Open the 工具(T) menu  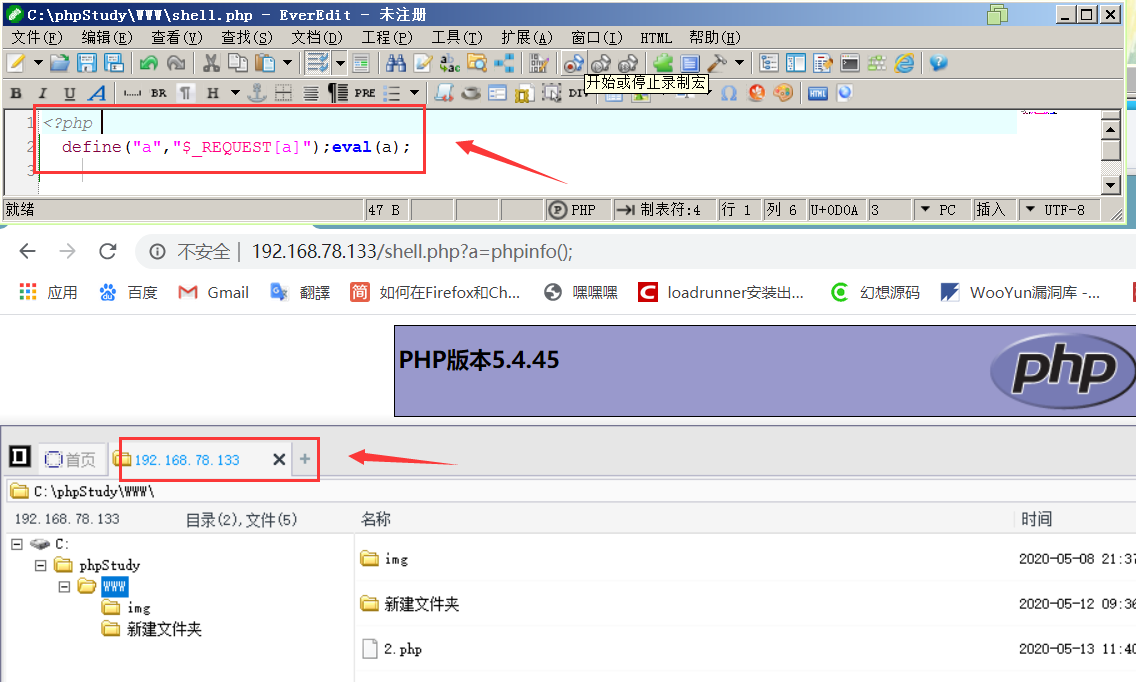(457, 38)
